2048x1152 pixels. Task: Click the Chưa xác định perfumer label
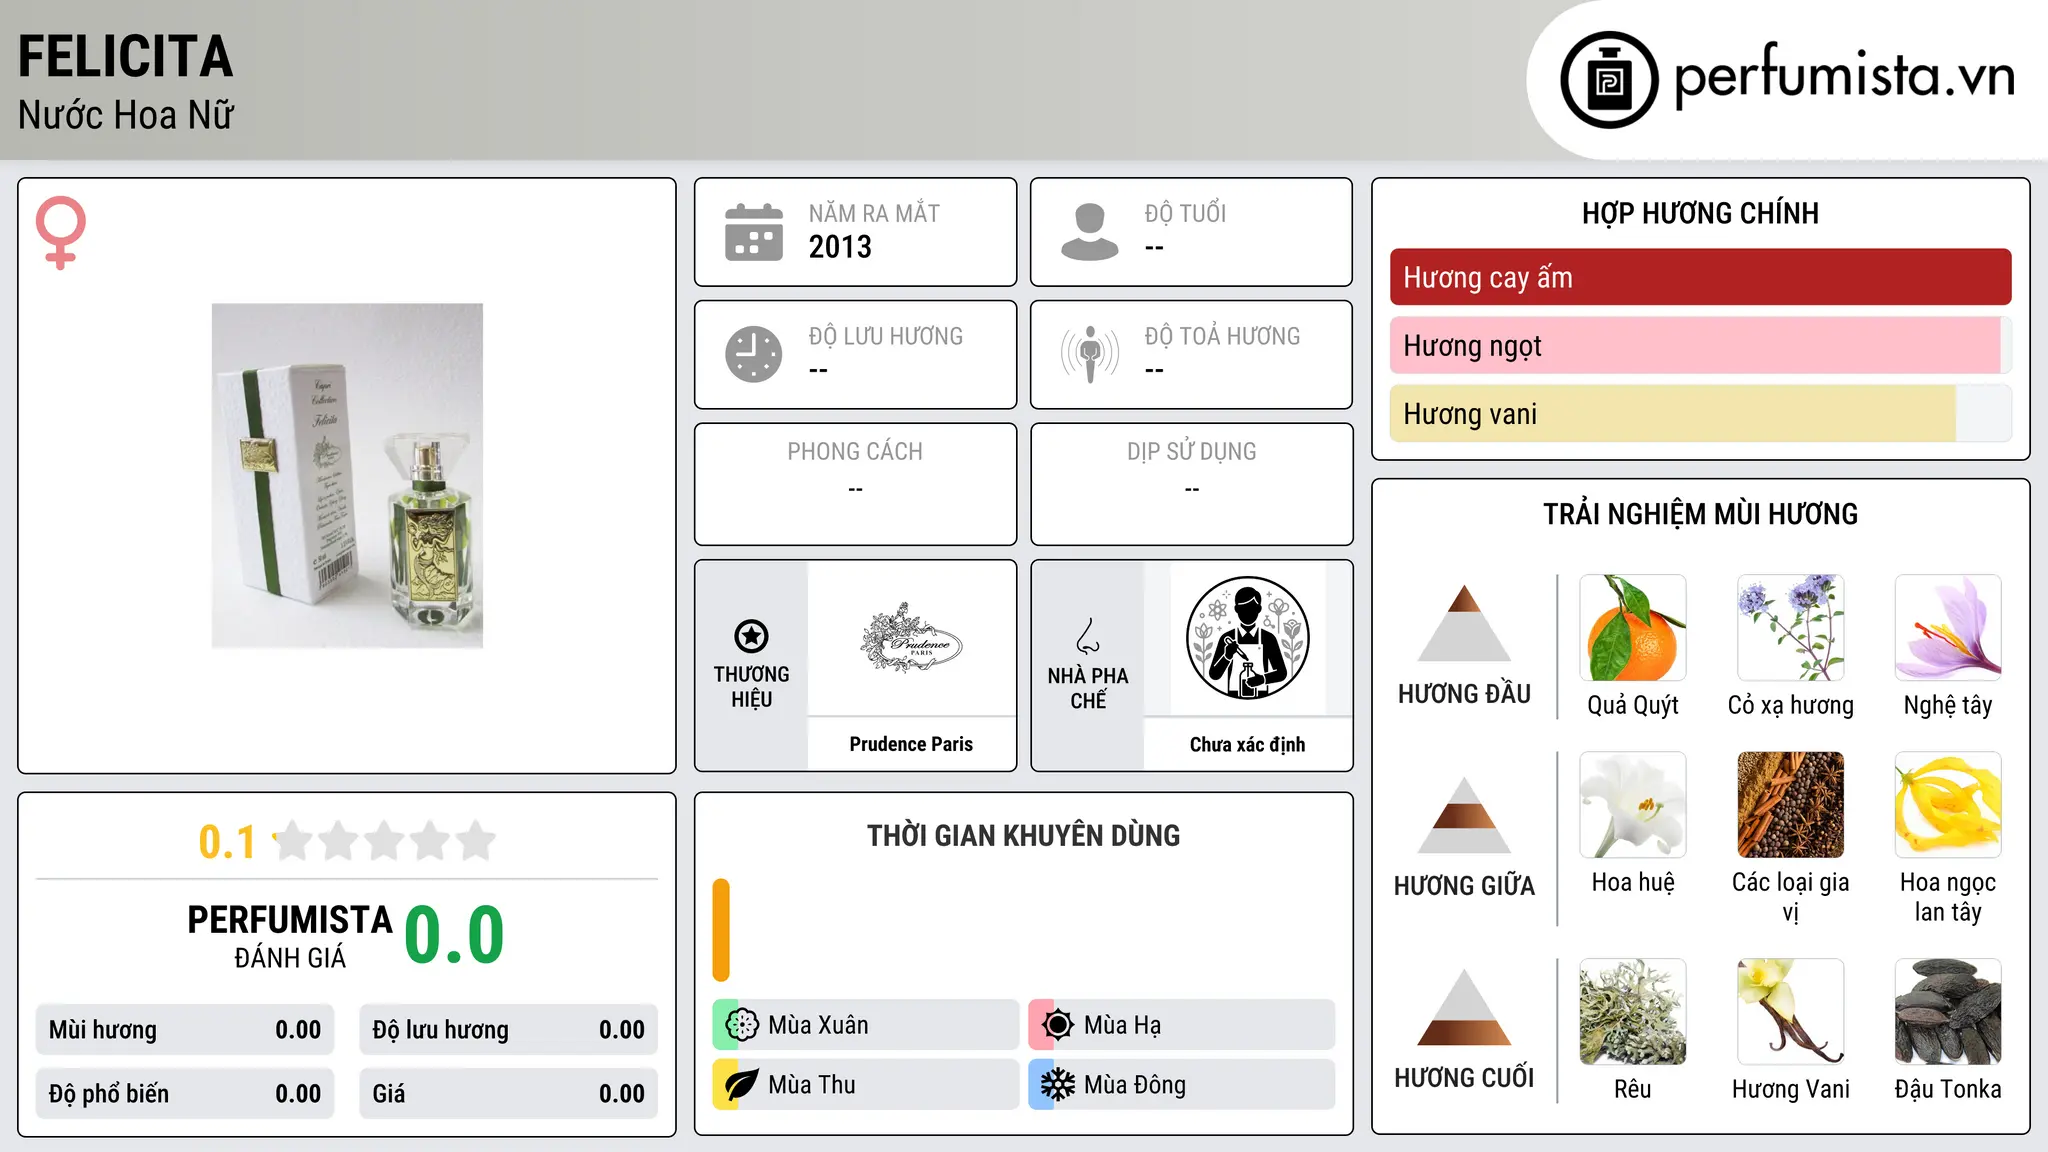pos(1247,744)
